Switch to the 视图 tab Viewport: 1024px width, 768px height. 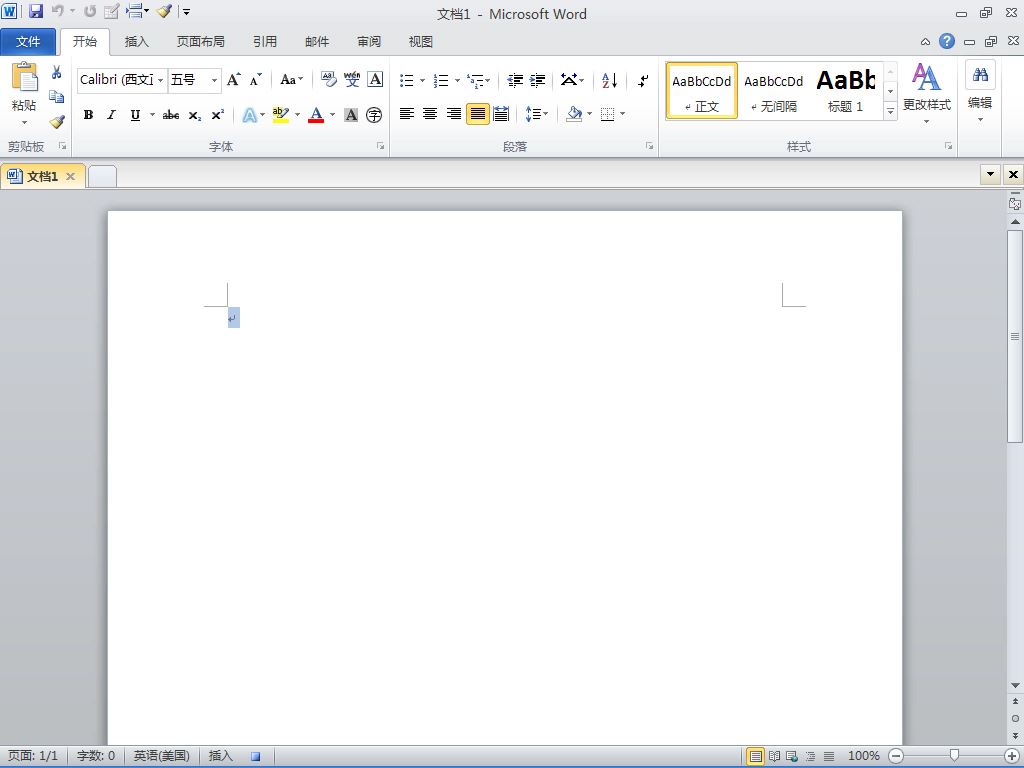tap(420, 41)
